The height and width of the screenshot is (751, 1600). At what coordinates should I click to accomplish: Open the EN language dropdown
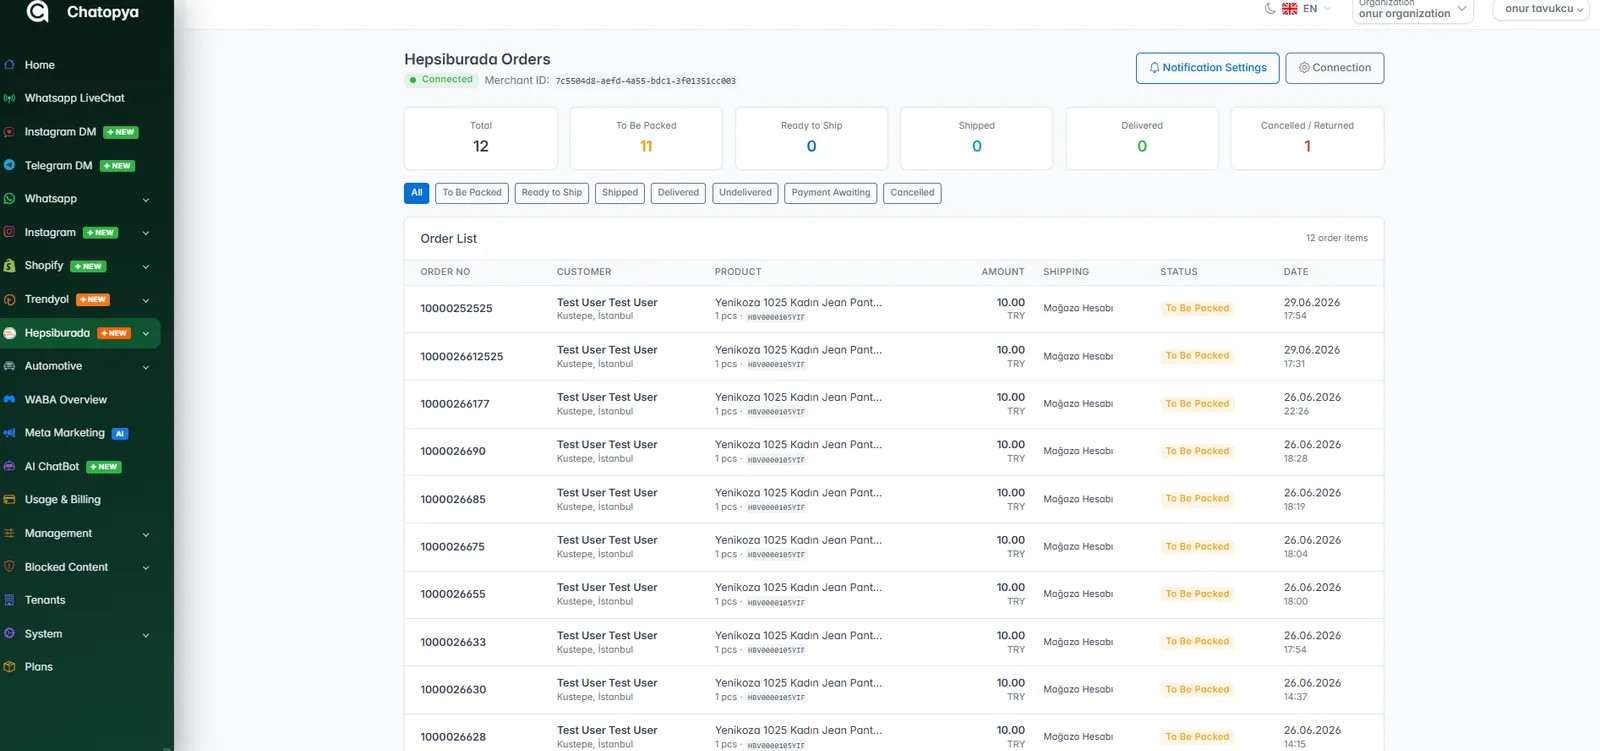[x=1307, y=8]
